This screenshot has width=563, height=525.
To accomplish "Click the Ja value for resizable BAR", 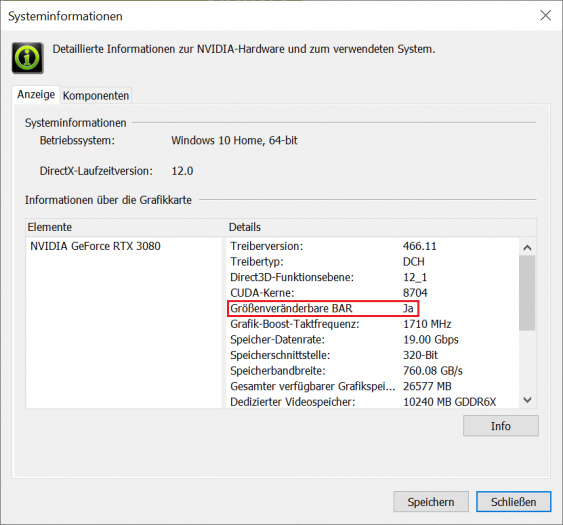I will [x=408, y=308].
